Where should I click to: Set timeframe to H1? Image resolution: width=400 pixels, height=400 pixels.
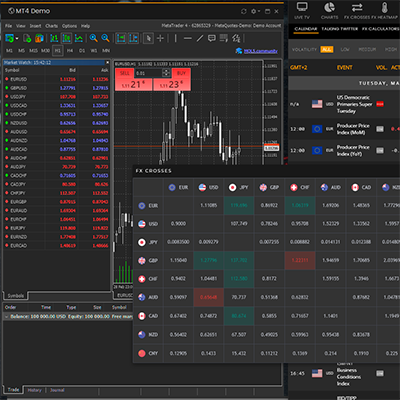click(58, 51)
